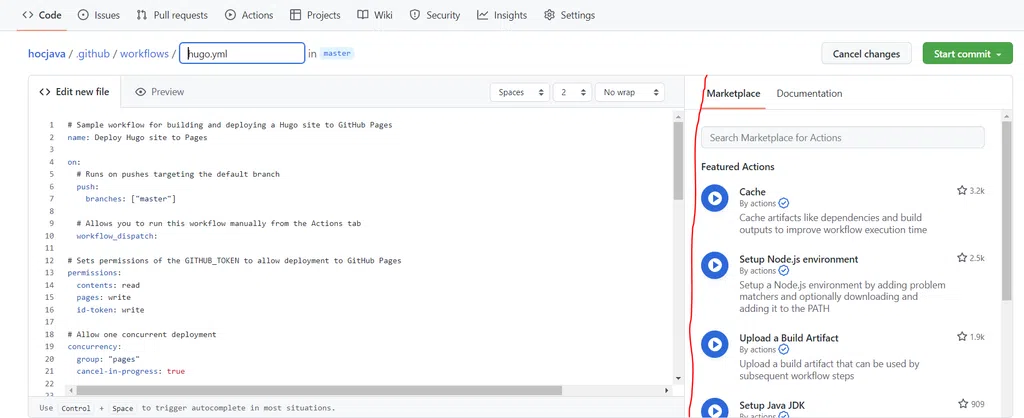Click the Issues circle-dot icon
The image size is (1024, 418).
click(83, 15)
